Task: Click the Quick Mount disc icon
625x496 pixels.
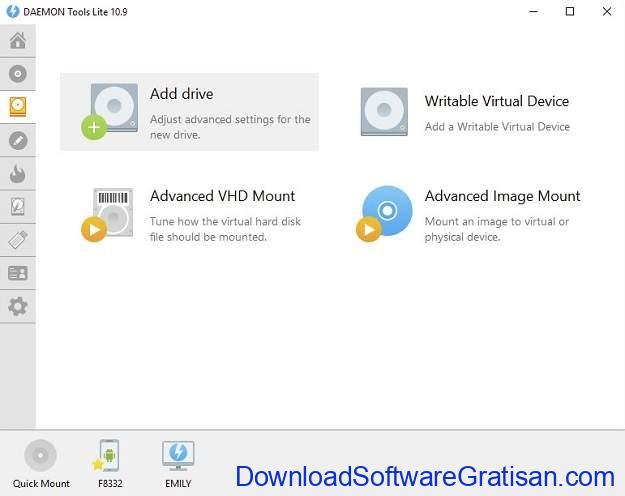Action: click(40, 455)
